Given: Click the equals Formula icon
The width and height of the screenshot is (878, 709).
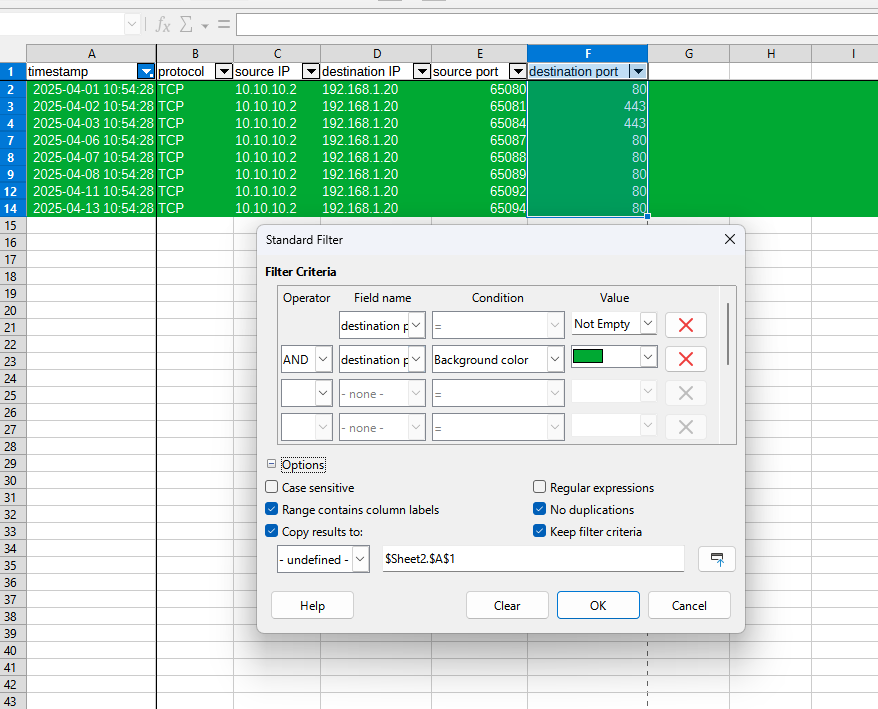Looking at the screenshot, I should point(223,24).
